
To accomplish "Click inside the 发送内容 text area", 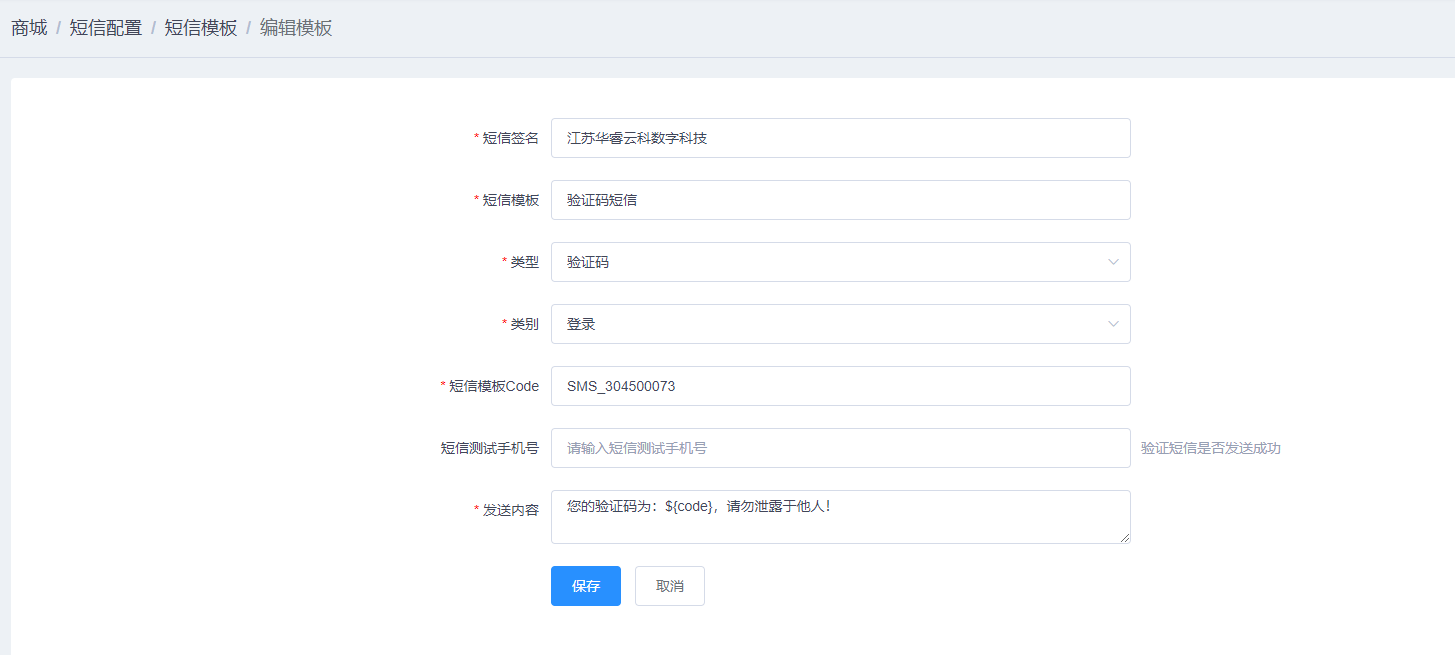I will (840, 517).
